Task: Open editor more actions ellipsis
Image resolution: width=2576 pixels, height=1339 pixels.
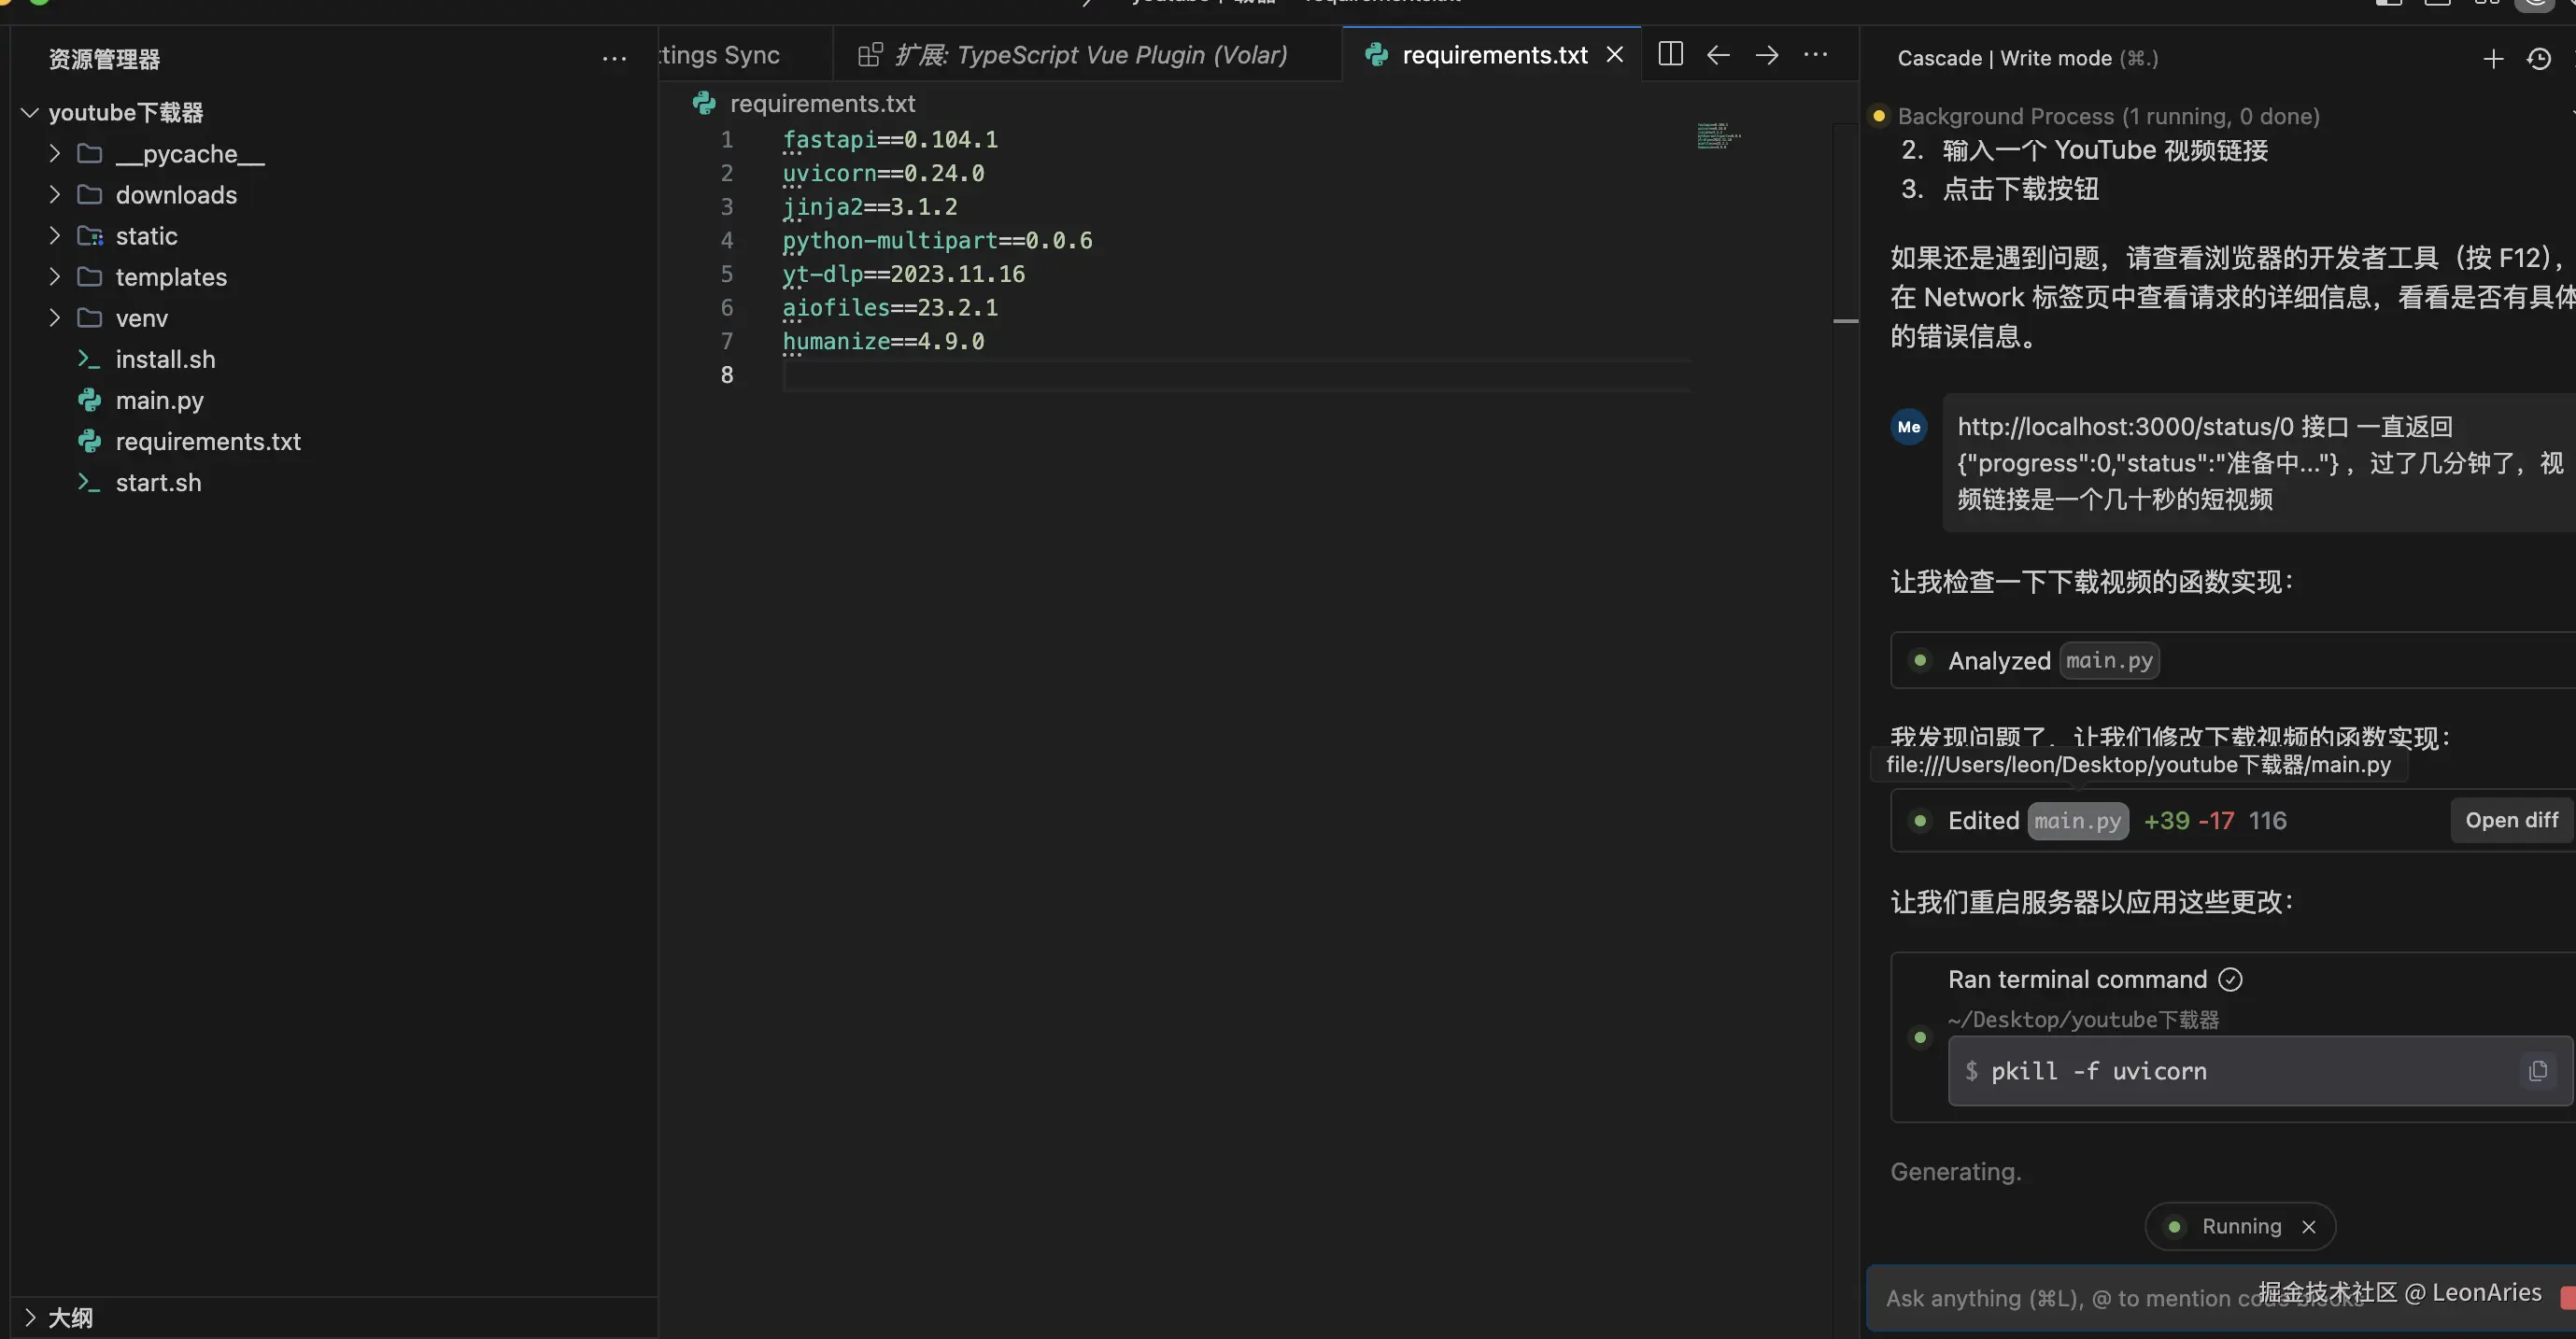Action: tap(1815, 54)
